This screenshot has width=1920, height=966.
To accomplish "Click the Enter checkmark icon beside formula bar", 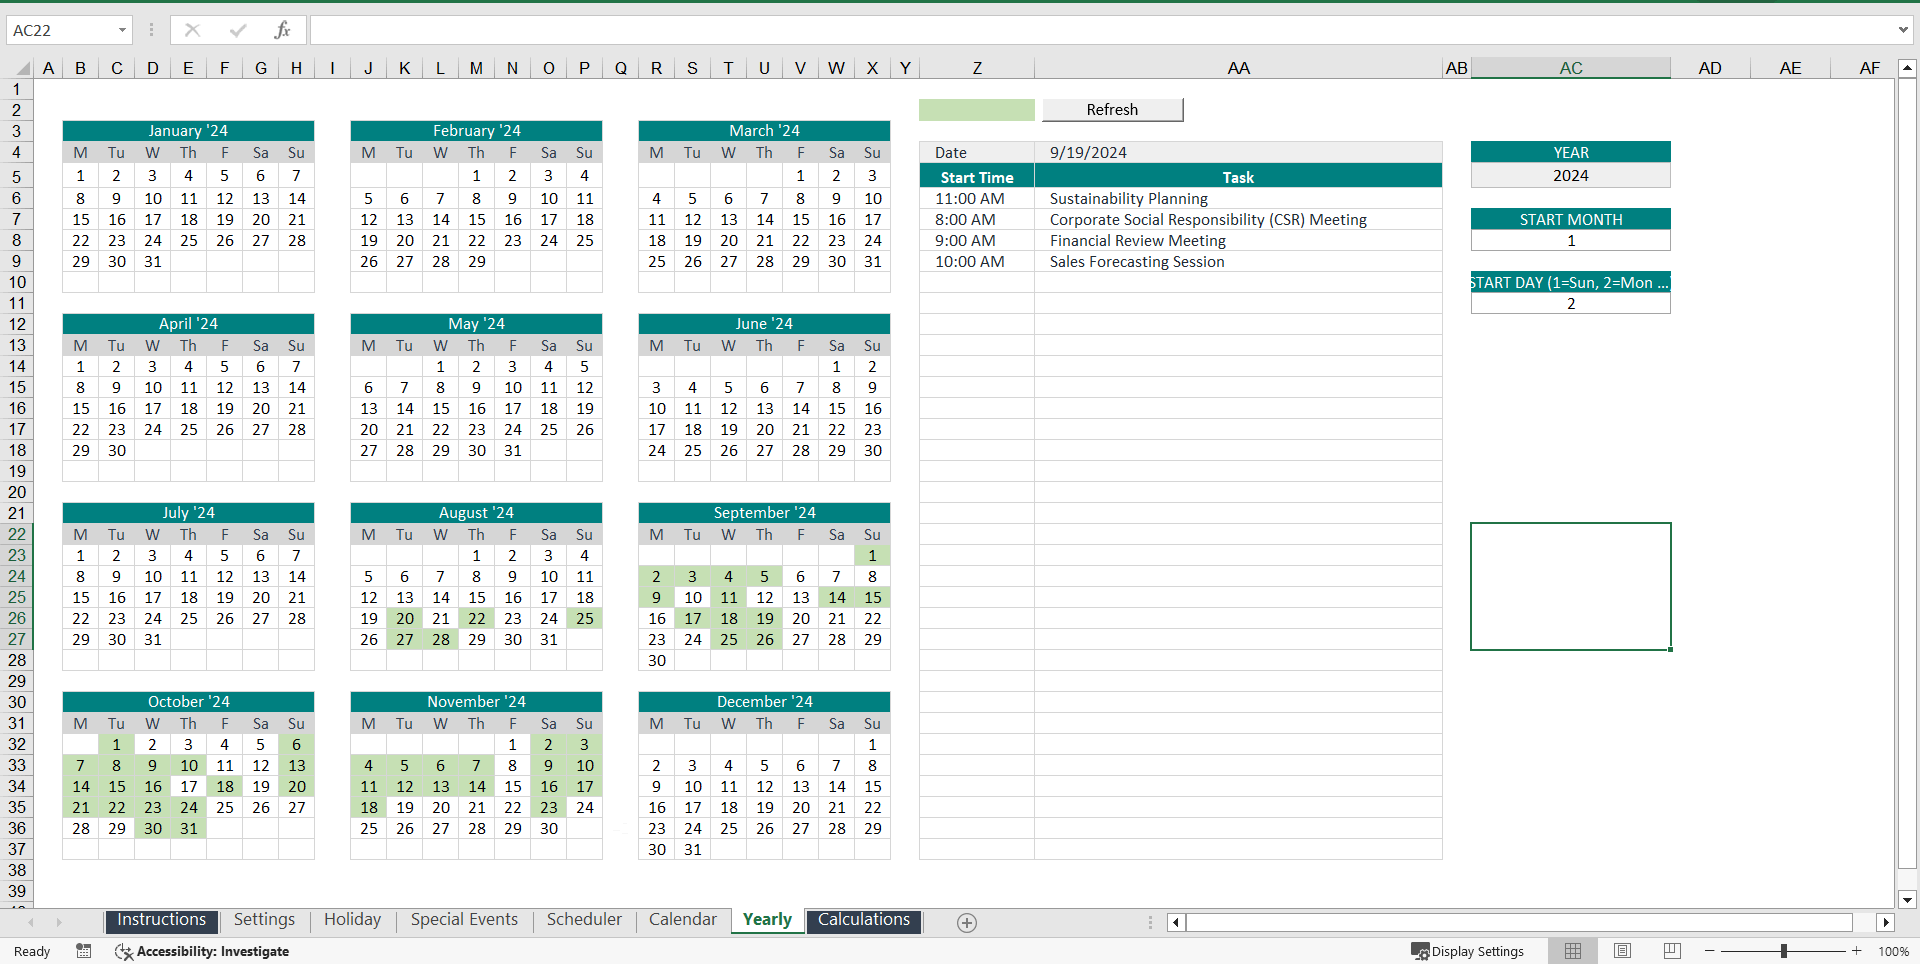I will pyautogui.click(x=238, y=30).
